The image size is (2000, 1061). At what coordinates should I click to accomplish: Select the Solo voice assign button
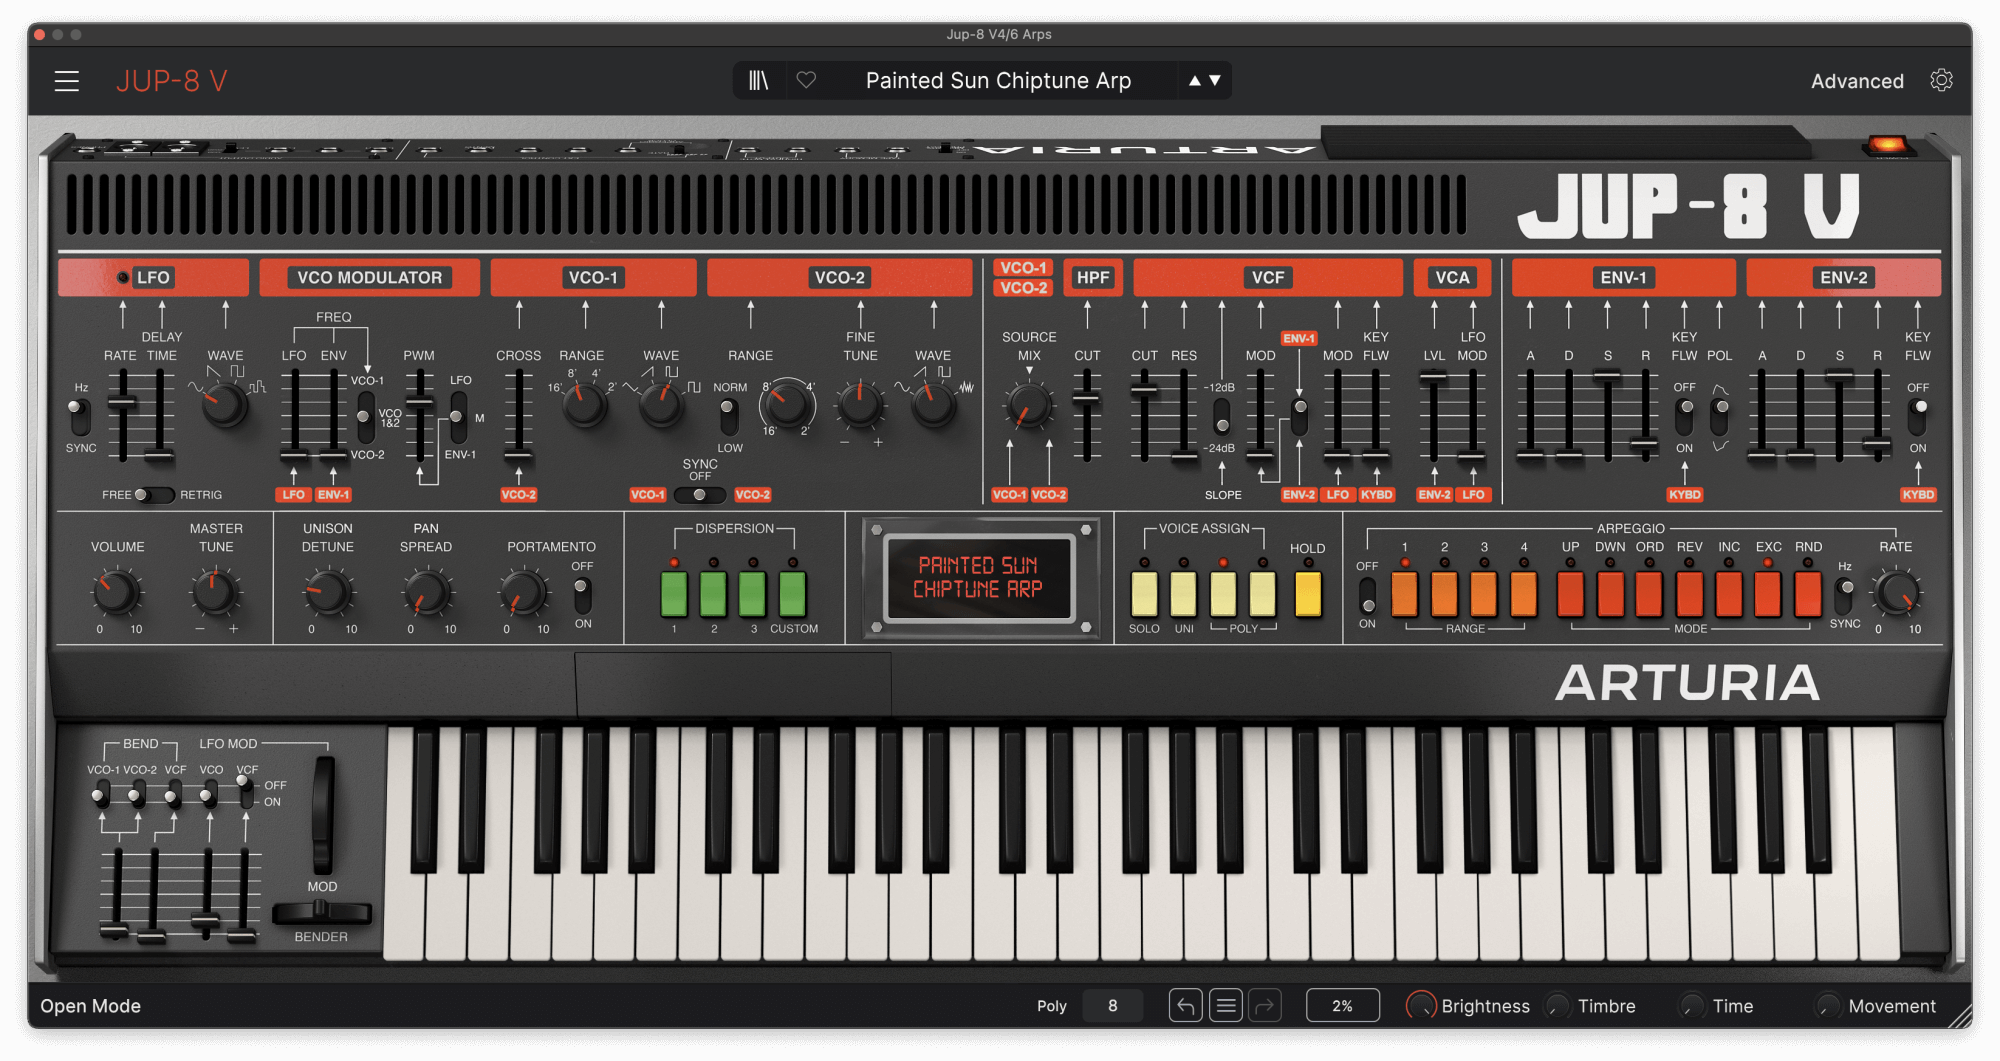pyautogui.click(x=1144, y=594)
